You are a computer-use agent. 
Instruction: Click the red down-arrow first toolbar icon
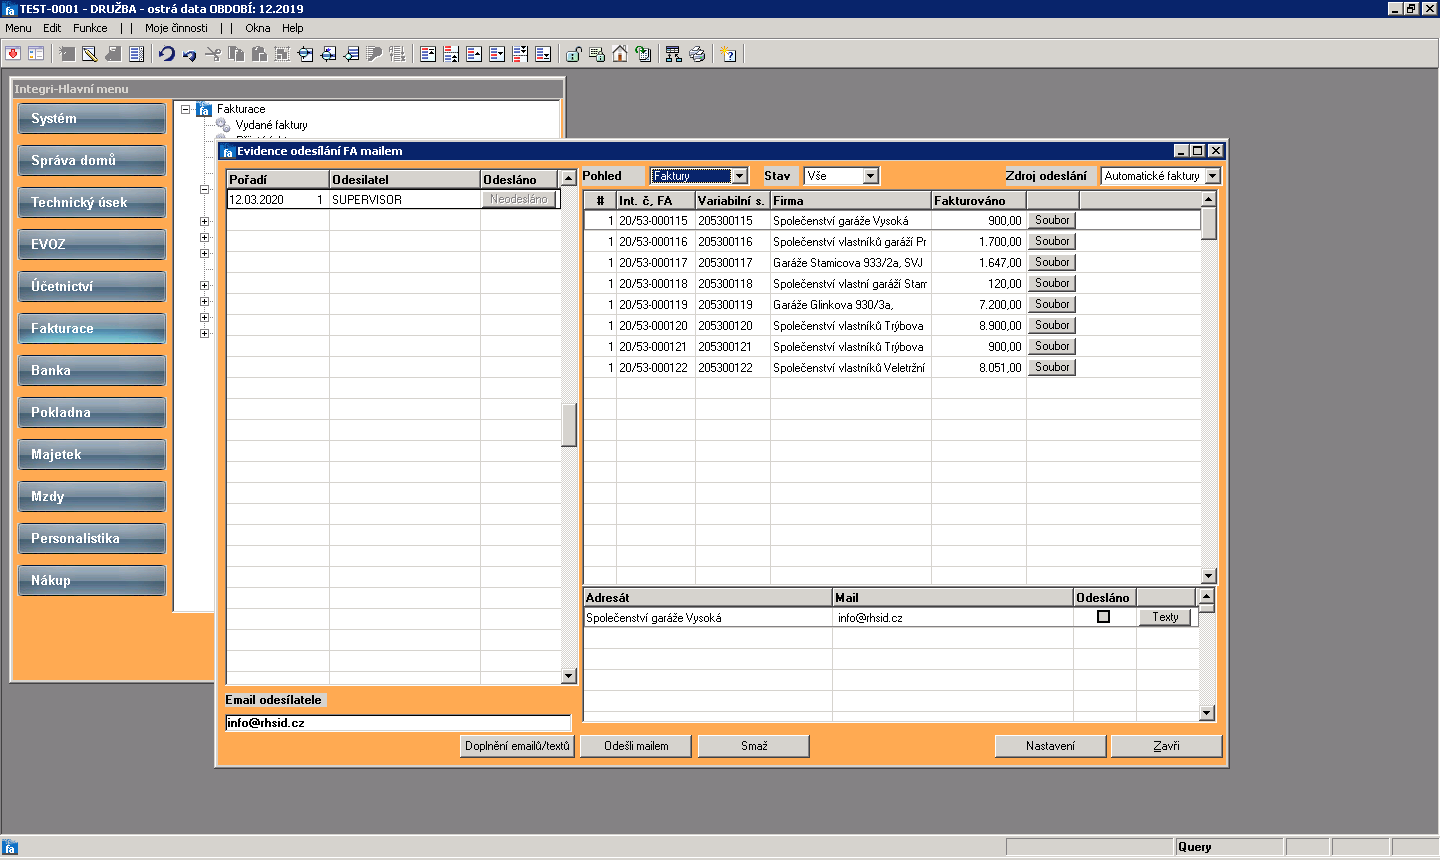point(13,54)
